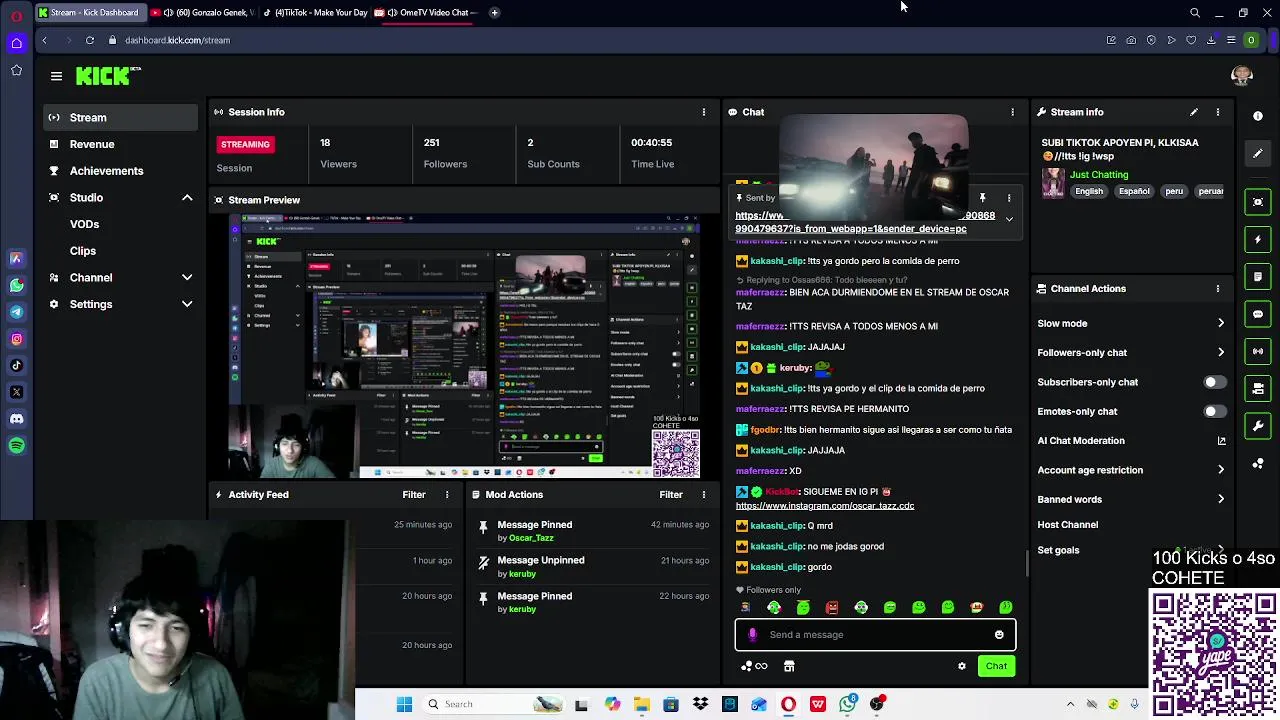
Task: Click the info icon in right rail
Action: pyautogui.click(x=1258, y=116)
